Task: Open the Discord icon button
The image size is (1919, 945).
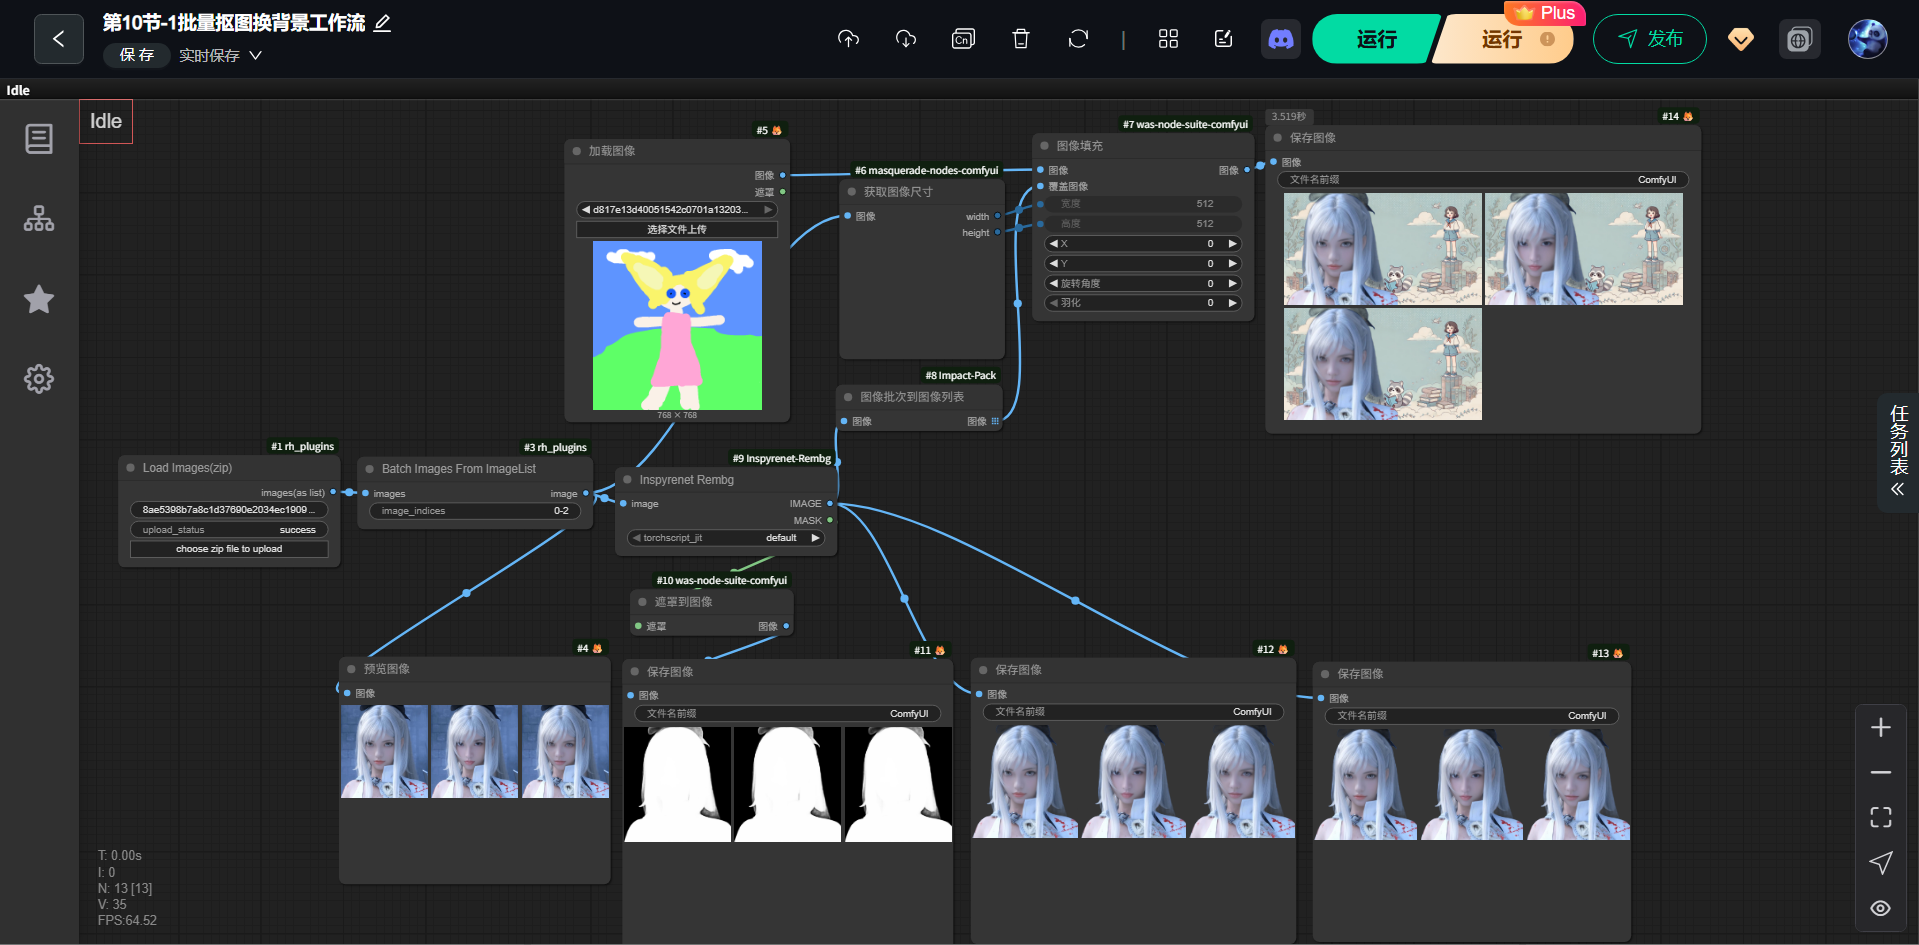Action: coord(1281,39)
